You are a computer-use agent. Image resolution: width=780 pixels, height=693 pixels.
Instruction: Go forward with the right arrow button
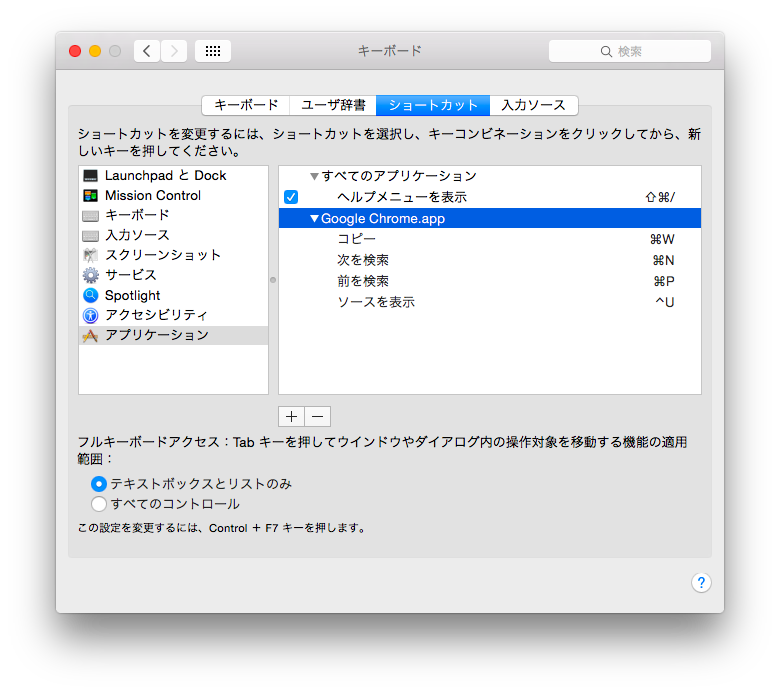174,51
